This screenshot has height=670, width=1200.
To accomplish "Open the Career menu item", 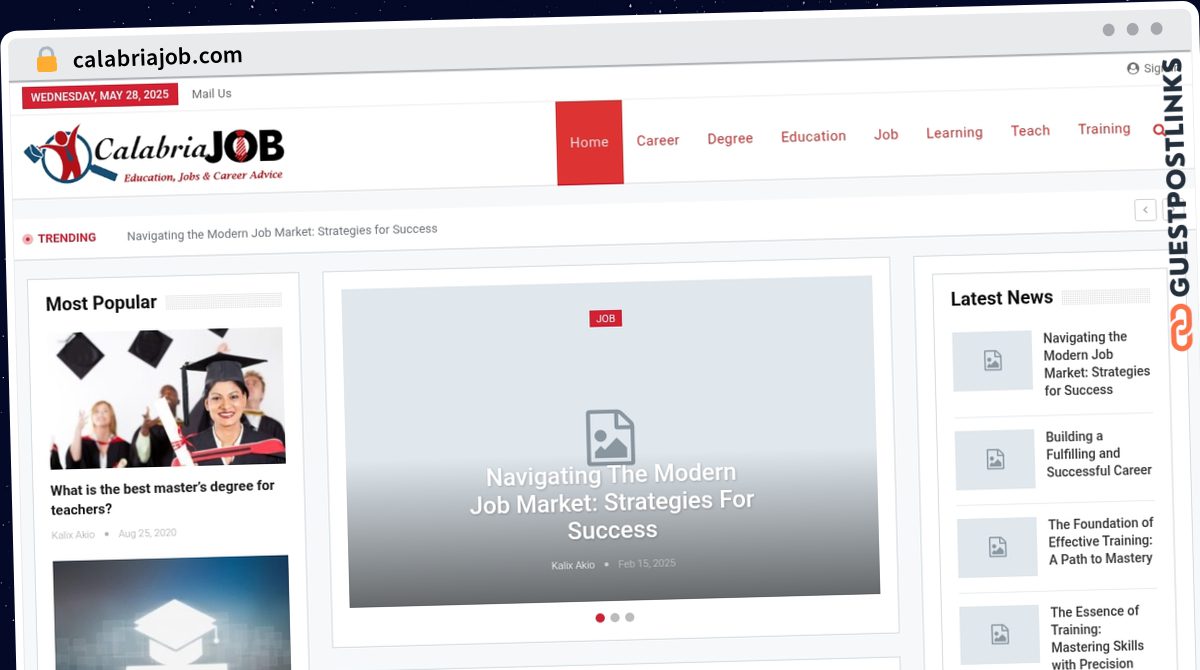I will pos(658,140).
